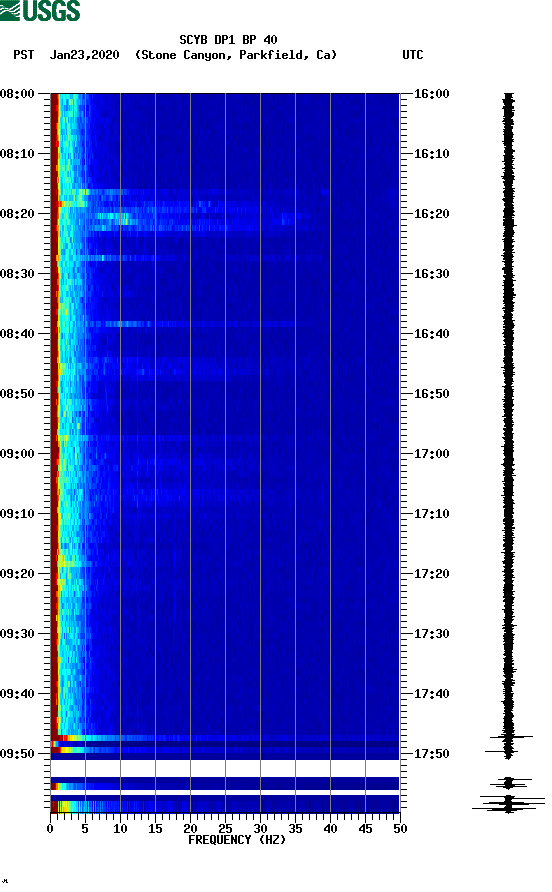Click the 16:20 UTC time label

(431, 214)
